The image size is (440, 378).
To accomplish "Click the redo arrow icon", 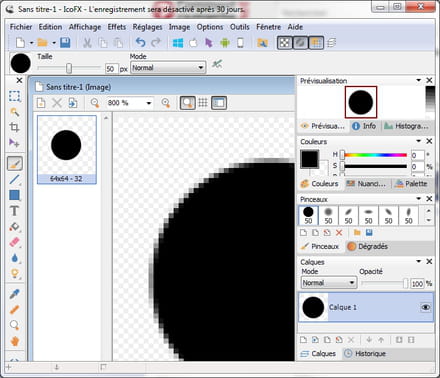I will click(156, 43).
